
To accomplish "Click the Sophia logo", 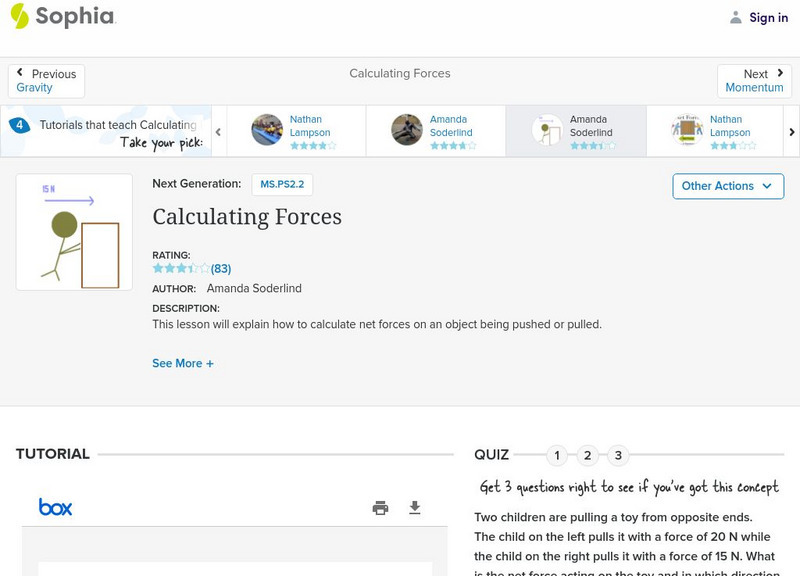I will point(63,16).
